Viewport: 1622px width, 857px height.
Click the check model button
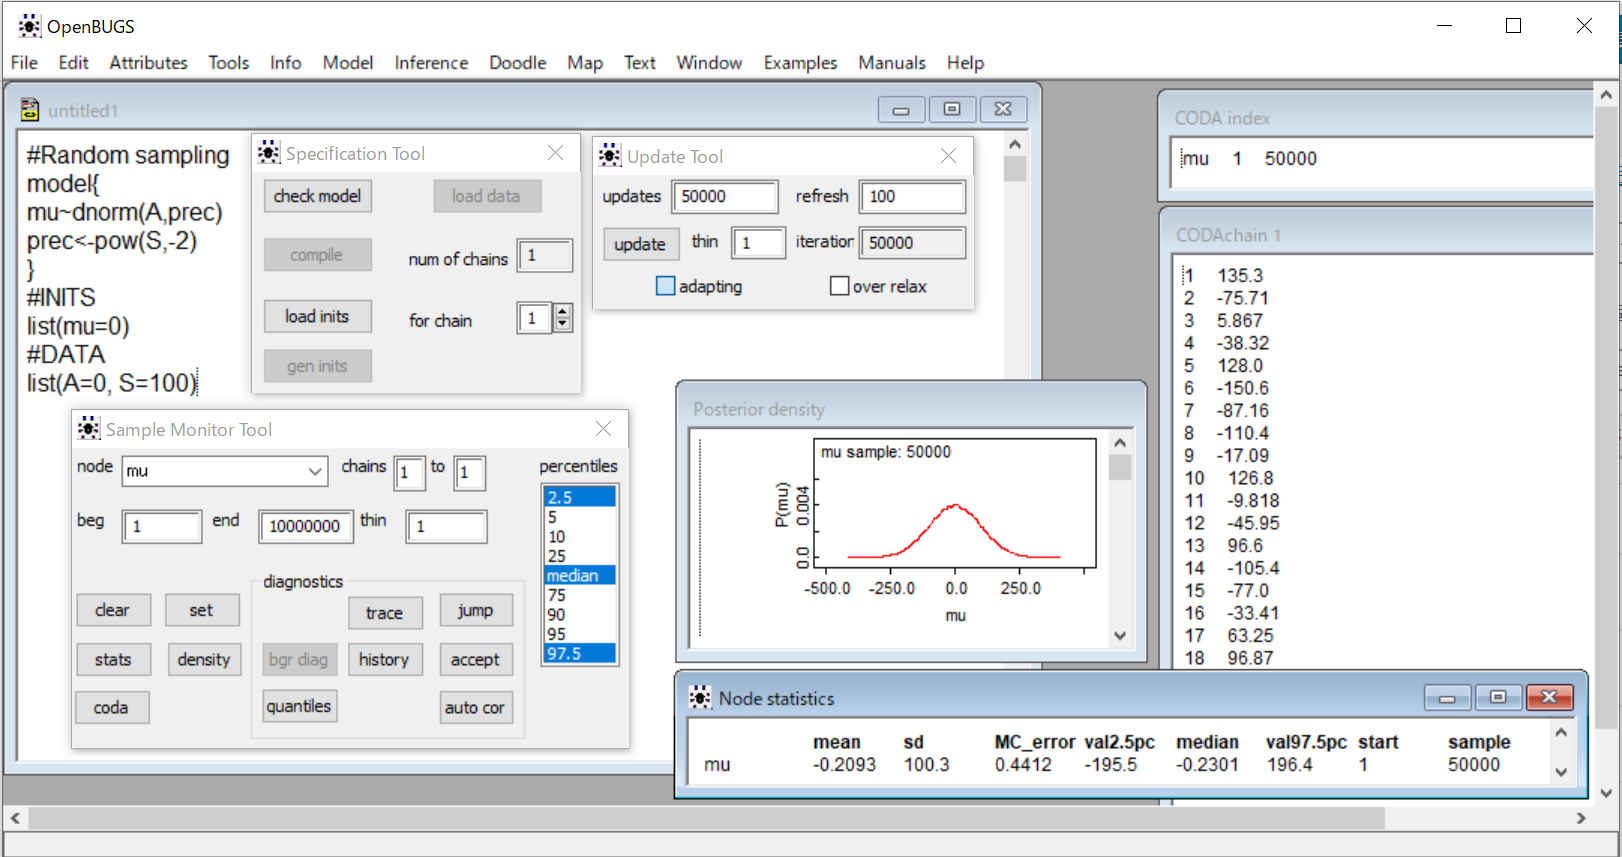pyautogui.click(x=318, y=196)
